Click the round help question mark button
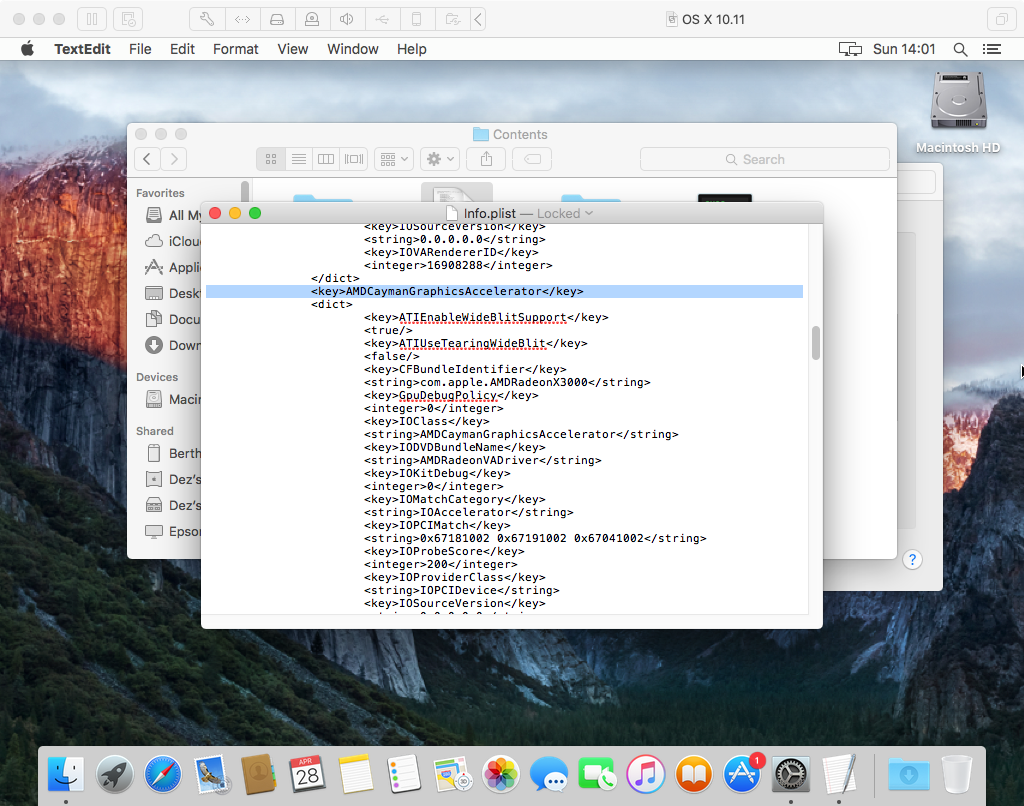 [912, 560]
